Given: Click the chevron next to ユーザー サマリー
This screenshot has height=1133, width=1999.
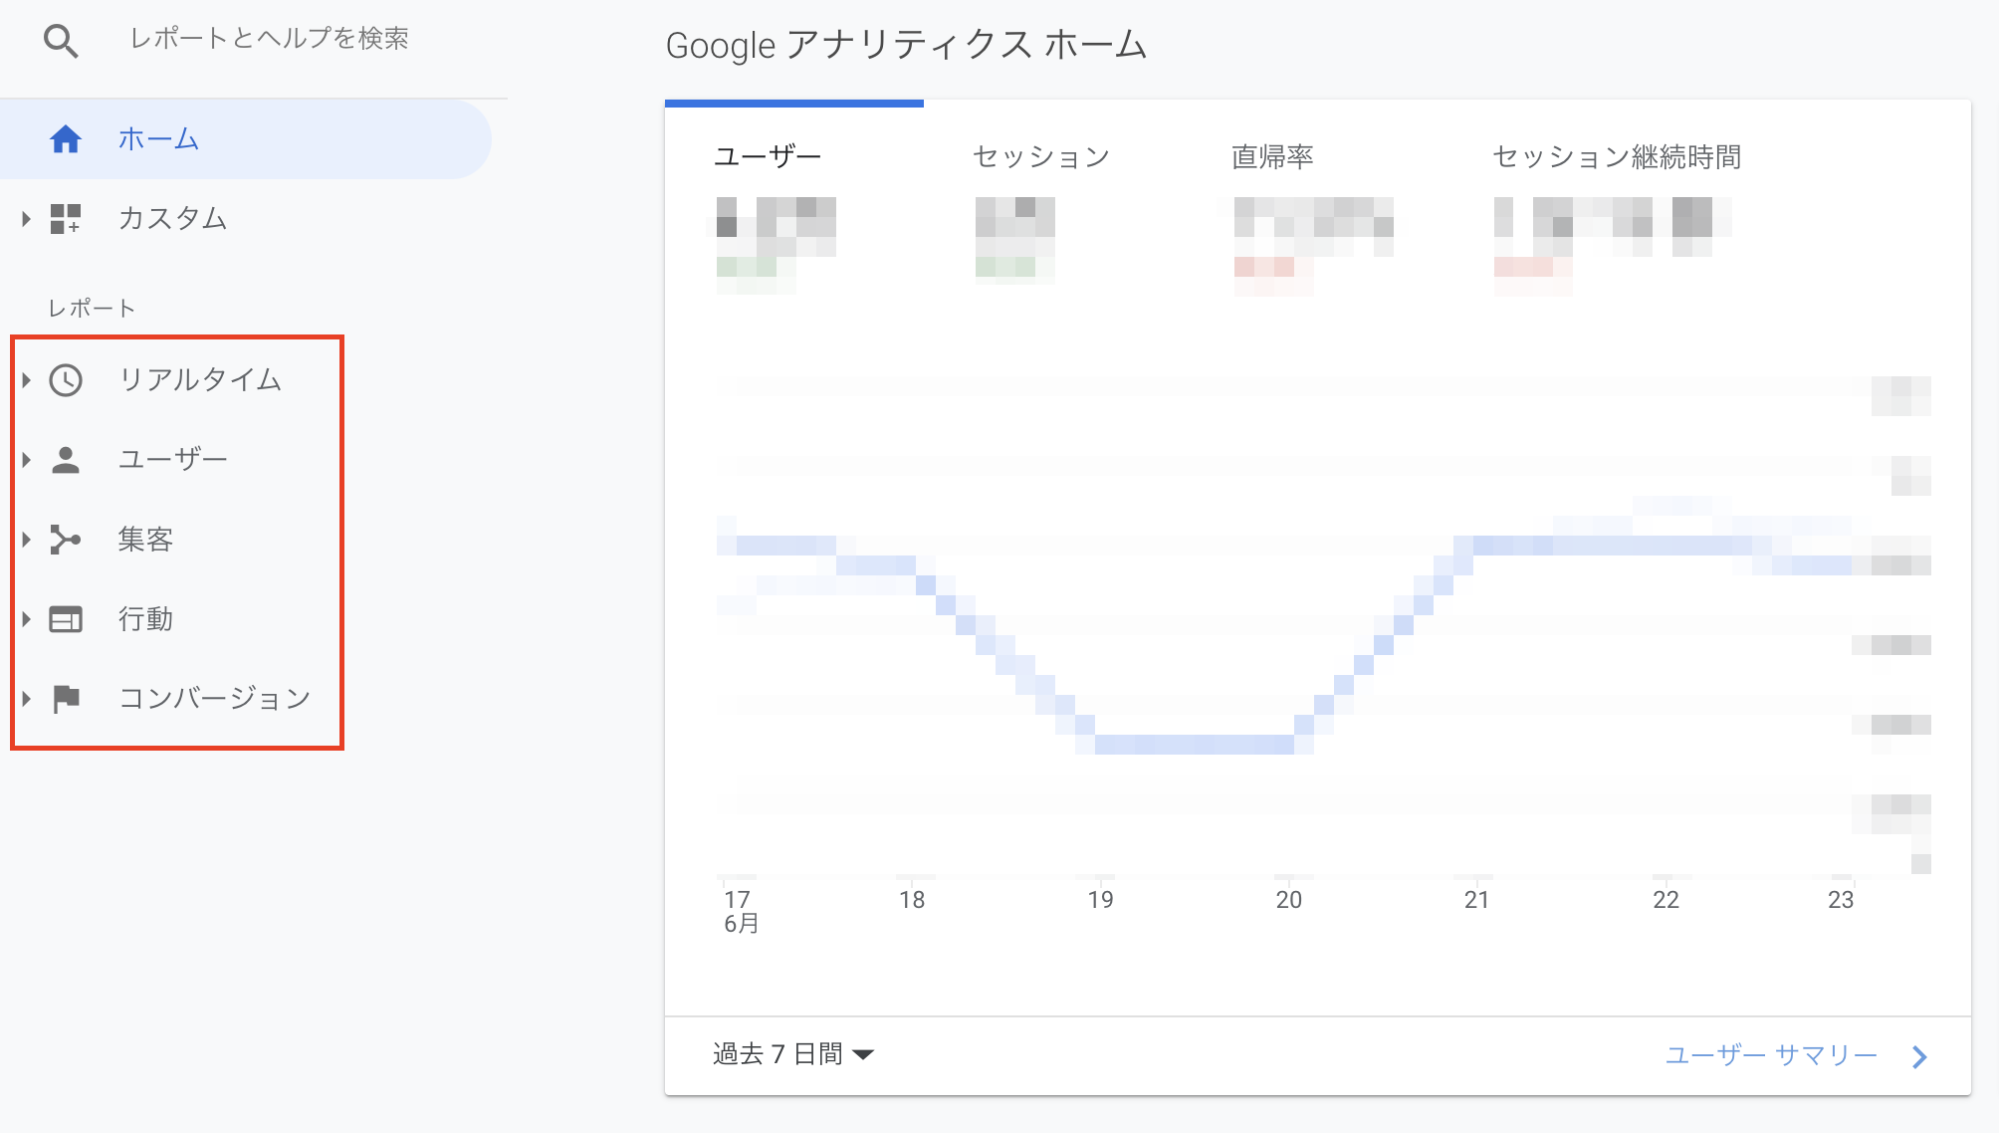Looking at the screenshot, I should (x=1919, y=1056).
